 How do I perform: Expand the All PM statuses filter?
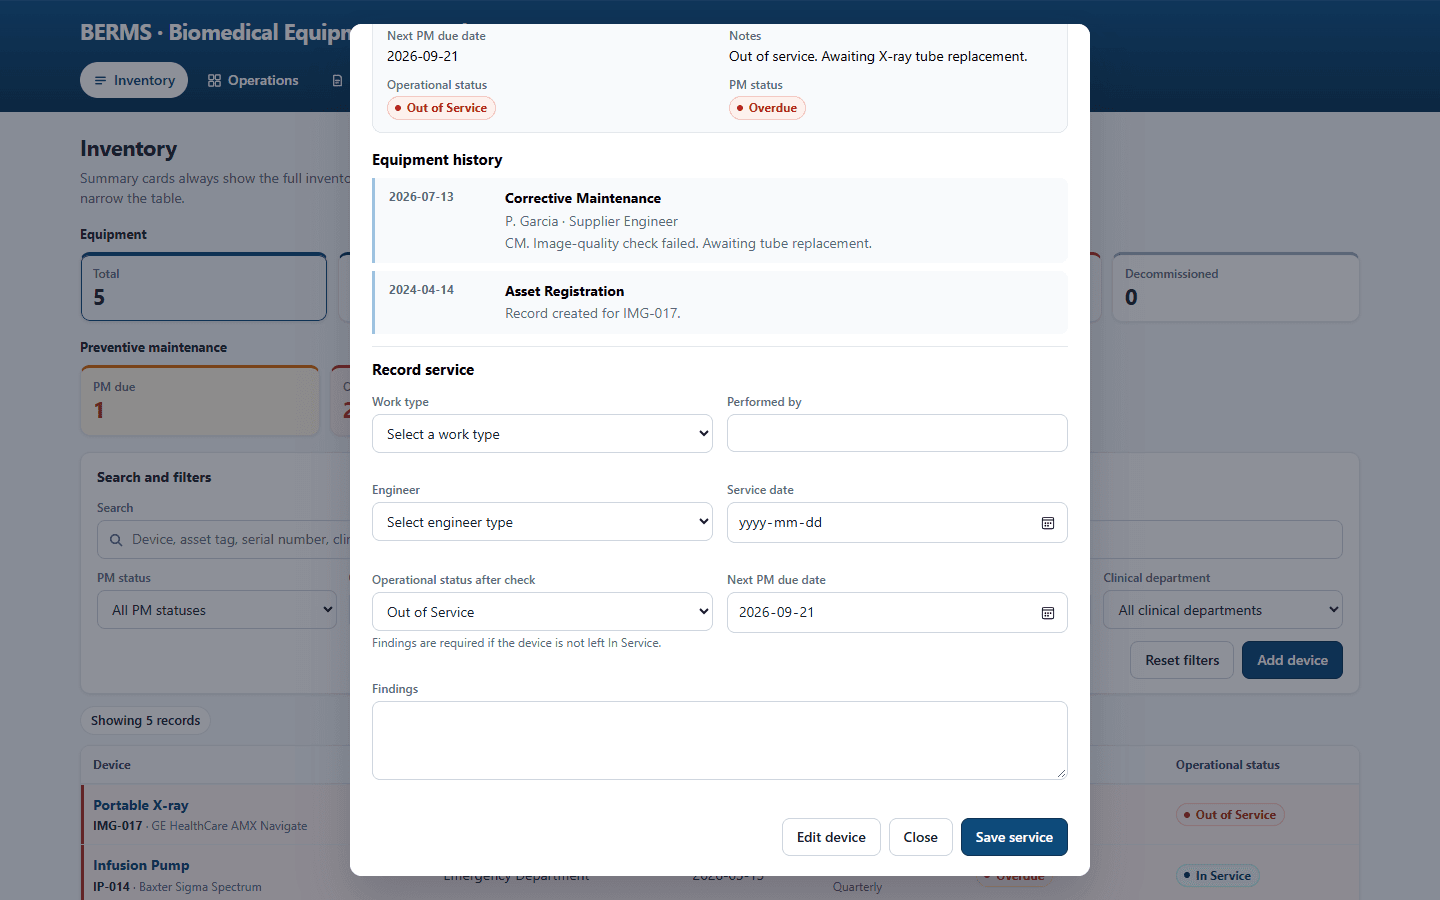coord(217,610)
